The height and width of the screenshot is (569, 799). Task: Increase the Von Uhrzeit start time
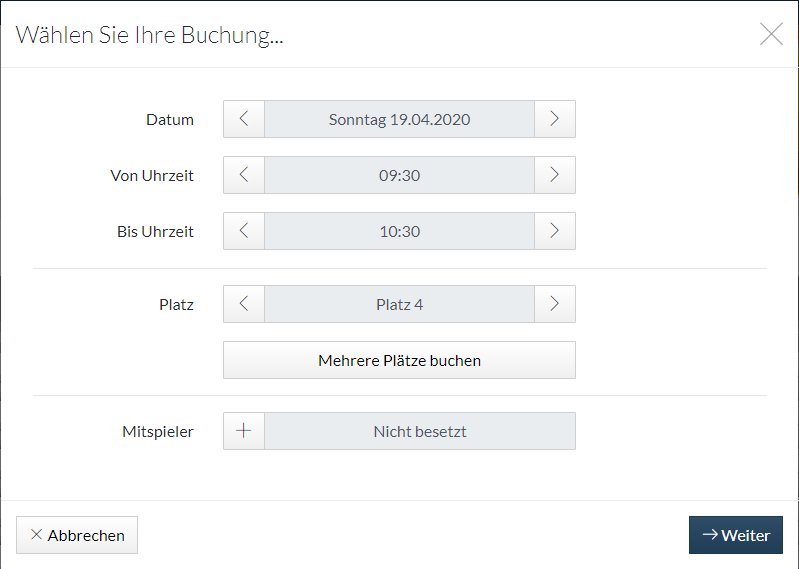pos(555,175)
